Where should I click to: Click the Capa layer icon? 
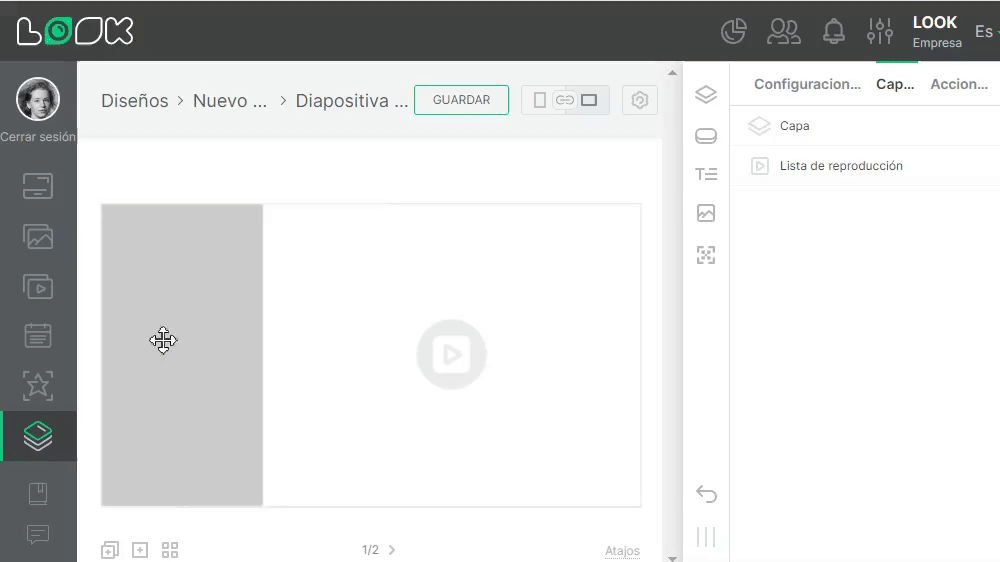click(x=759, y=126)
